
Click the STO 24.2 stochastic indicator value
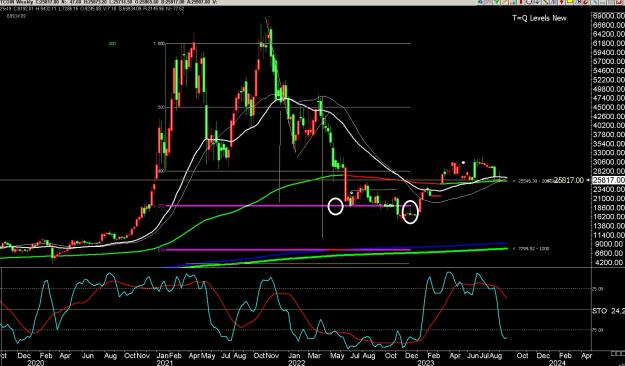tap(609, 311)
